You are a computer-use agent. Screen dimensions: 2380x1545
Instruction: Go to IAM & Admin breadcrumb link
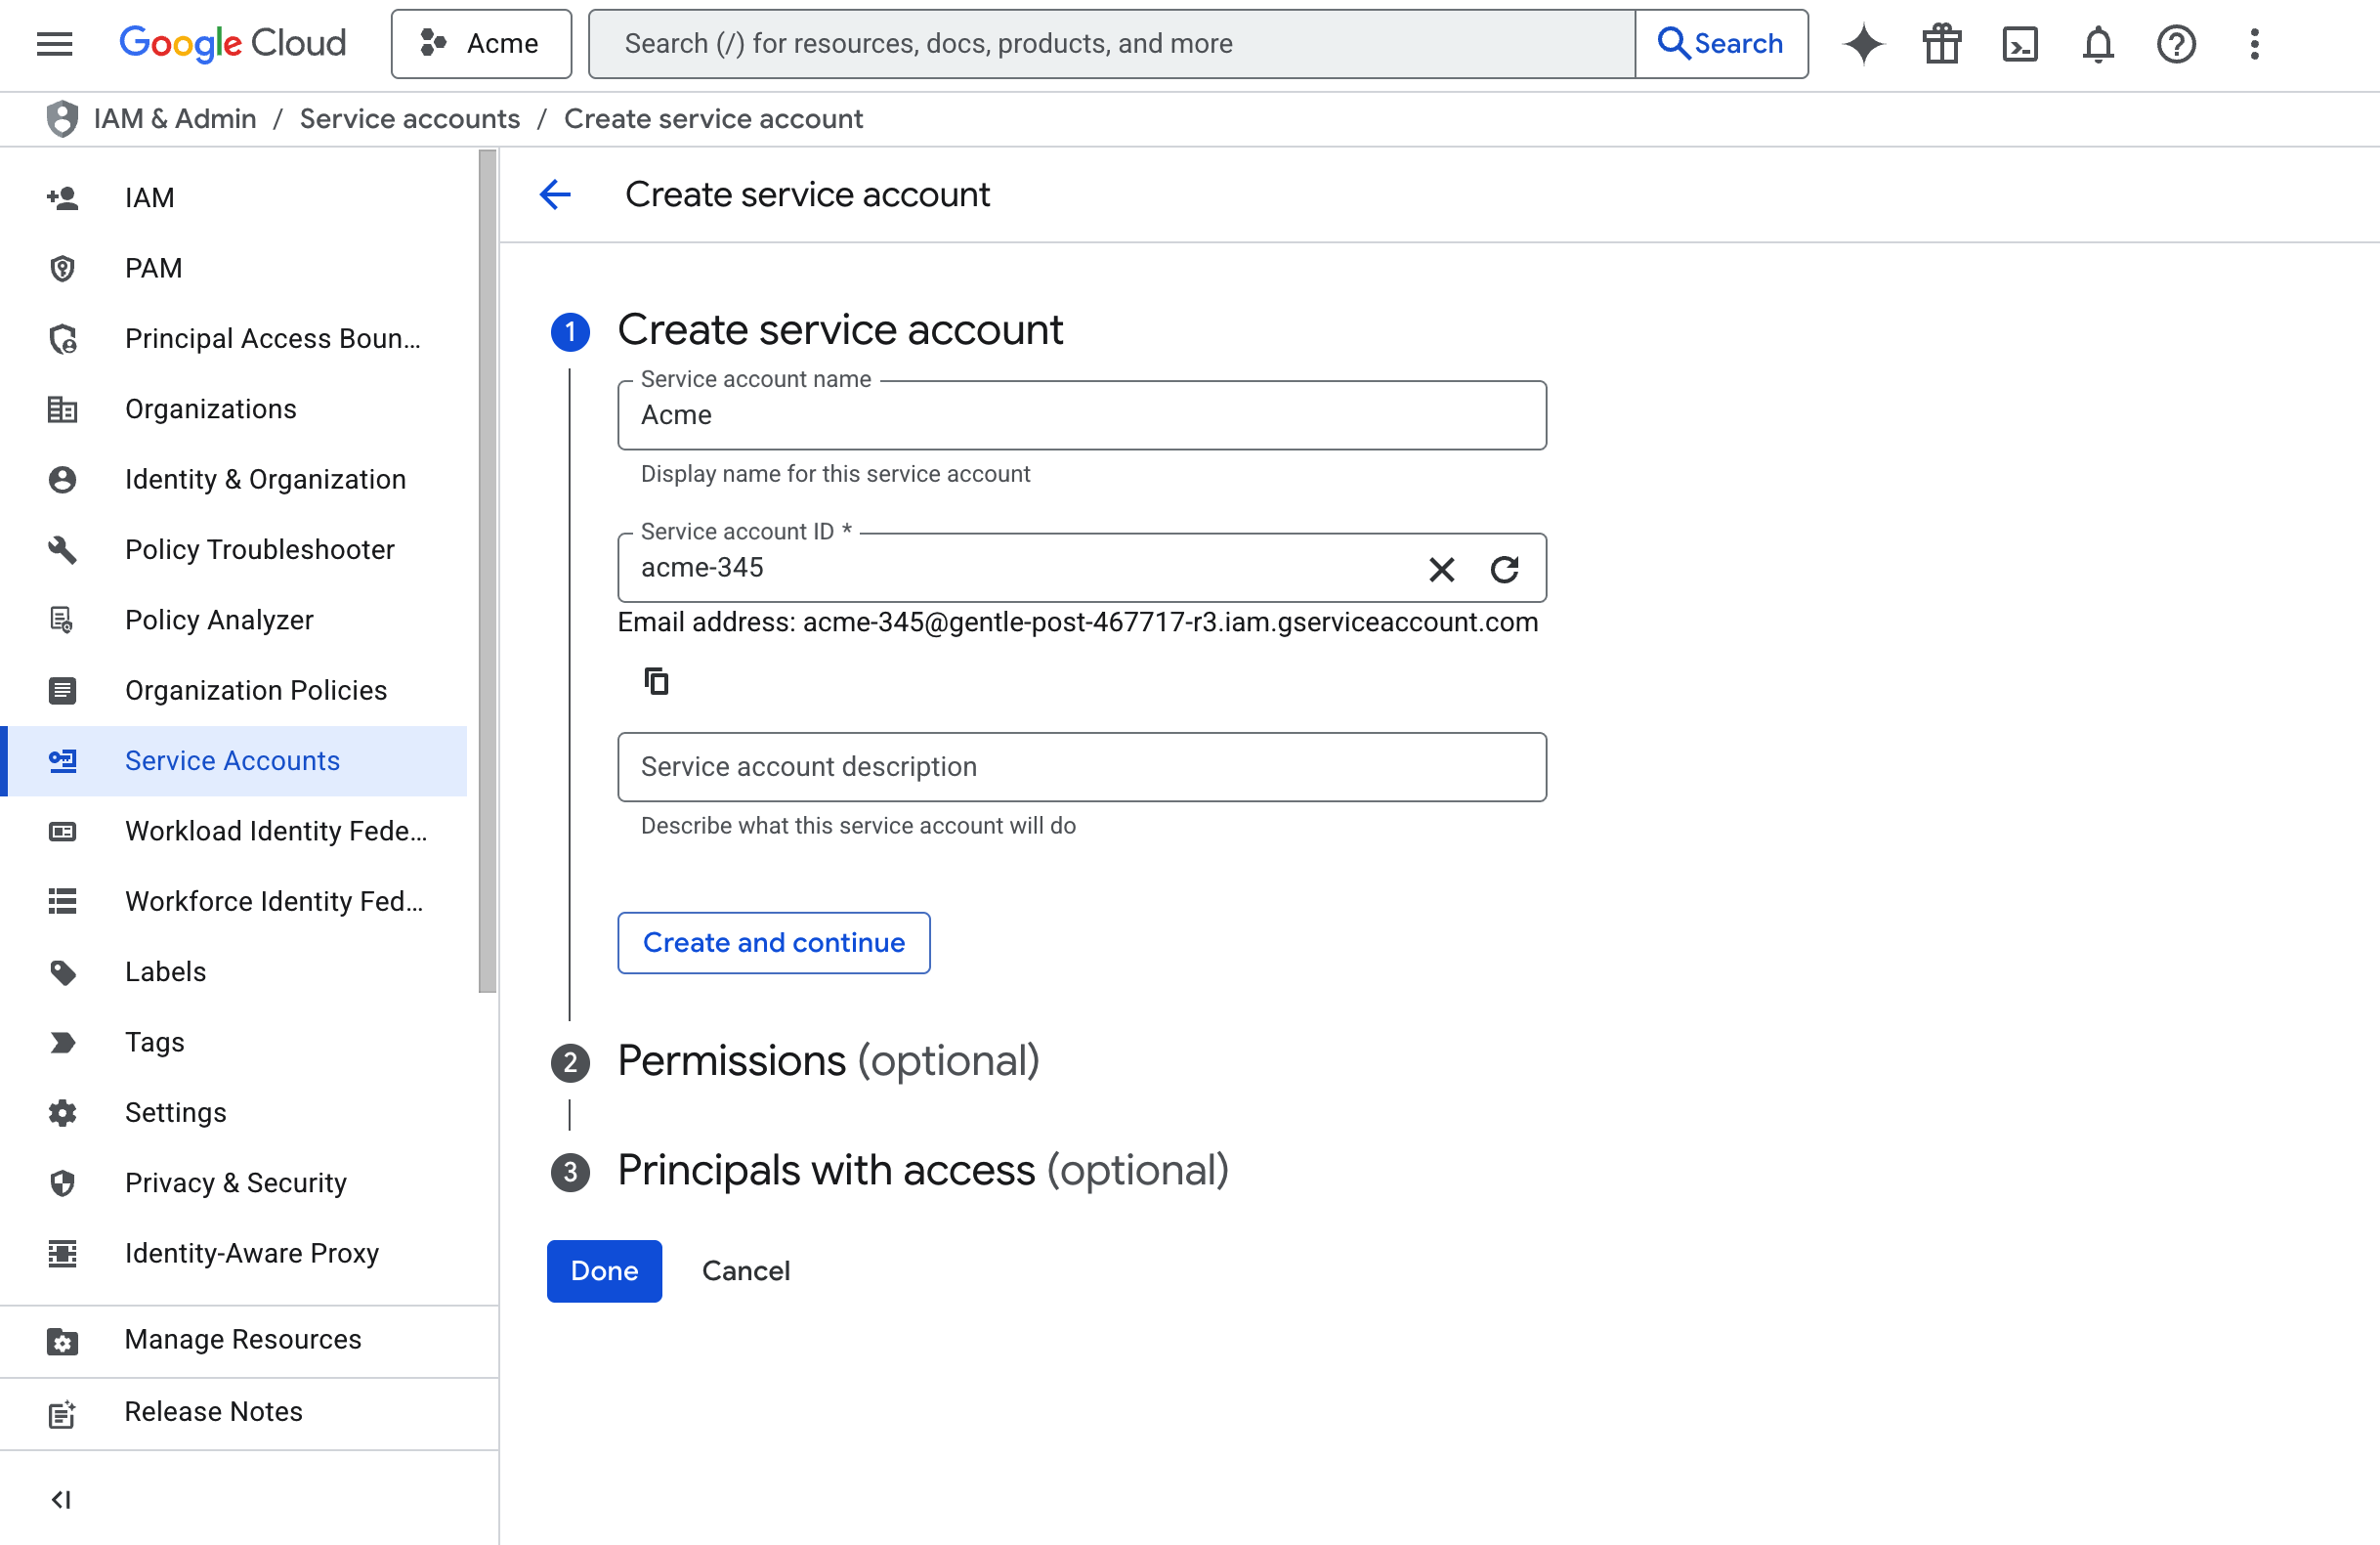click(175, 119)
